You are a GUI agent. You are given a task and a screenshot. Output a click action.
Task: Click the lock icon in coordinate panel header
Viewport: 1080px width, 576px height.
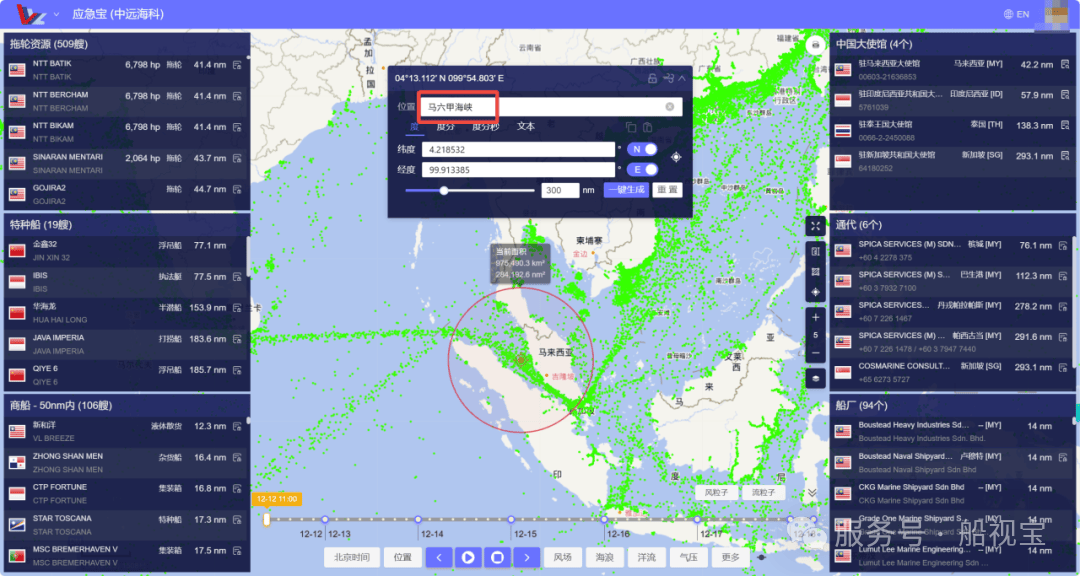[x=652, y=78]
